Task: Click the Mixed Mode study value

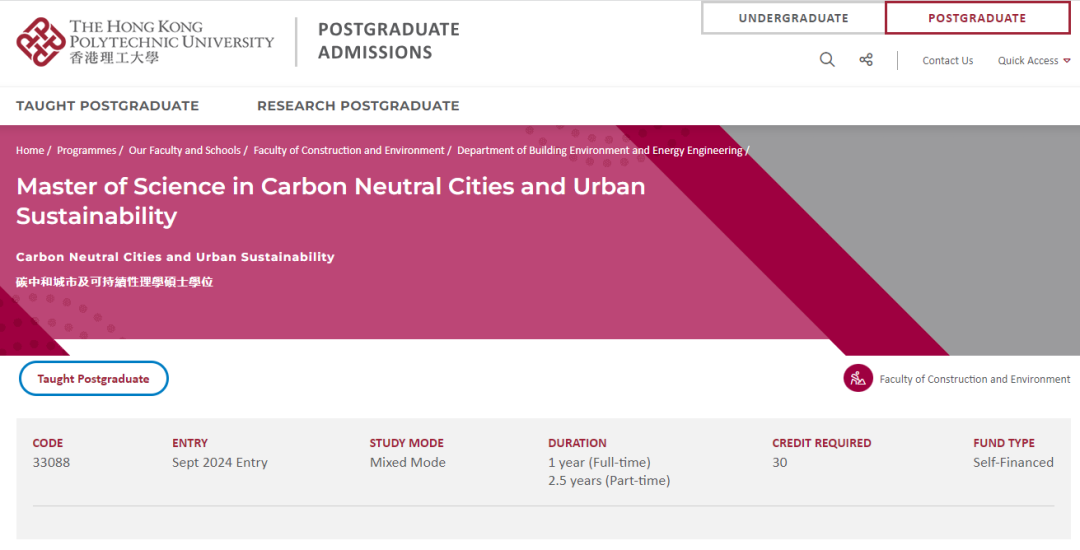Action: (407, 463)
